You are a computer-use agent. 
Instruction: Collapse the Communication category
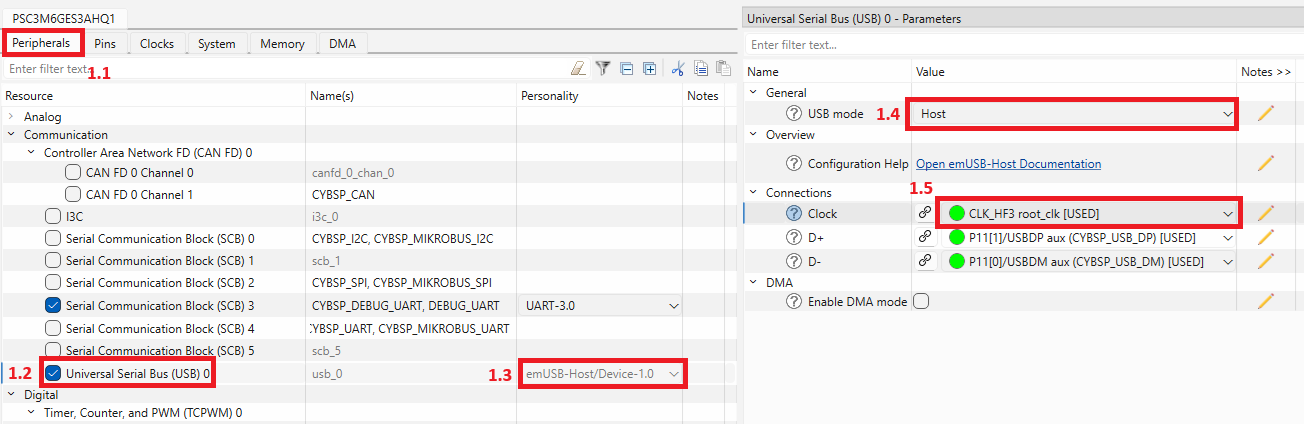tap(10, 134)
